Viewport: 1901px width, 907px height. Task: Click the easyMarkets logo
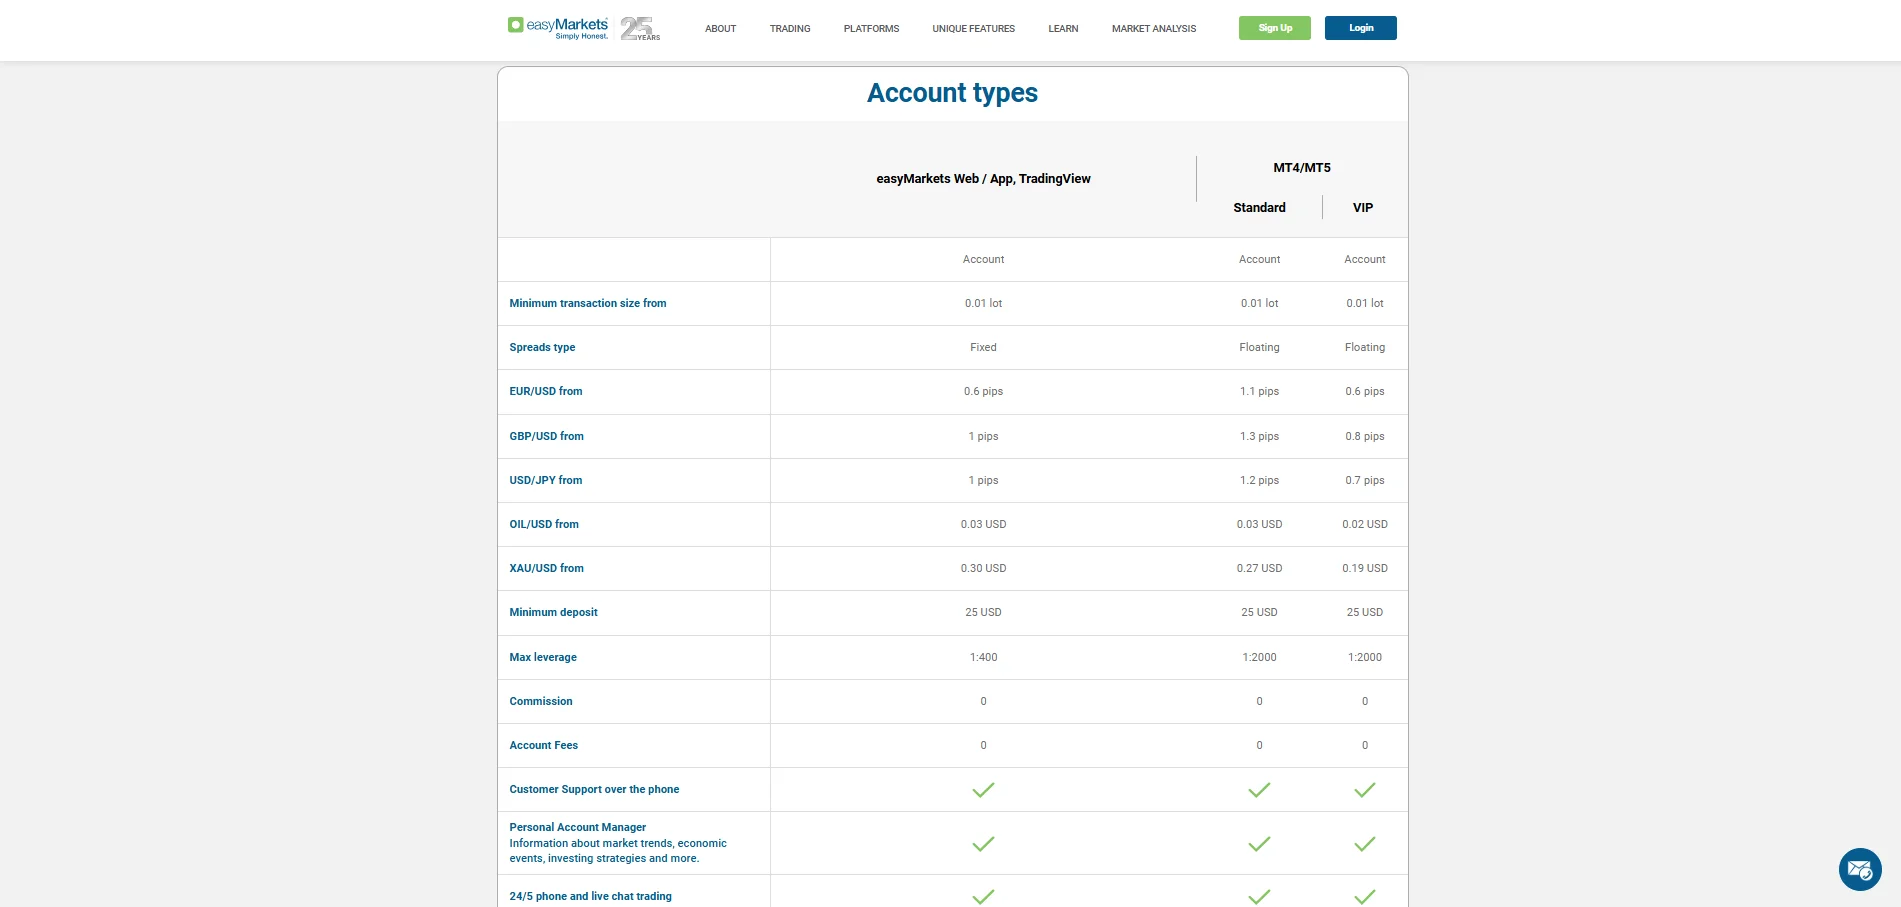[x=558, y=28]
